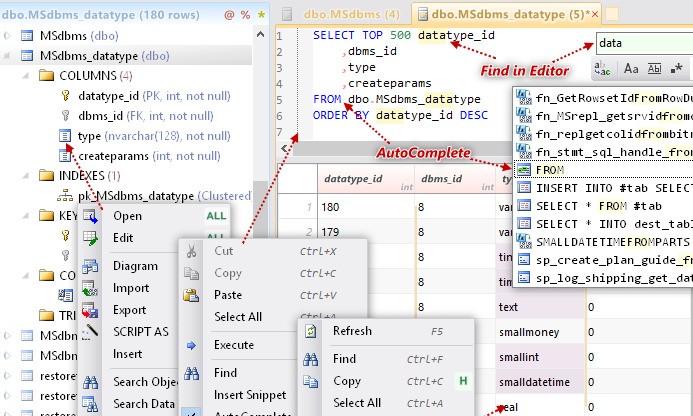693x416 pixels.
Task: Choose Open from table context menu
Action: [x=127, y=216]
